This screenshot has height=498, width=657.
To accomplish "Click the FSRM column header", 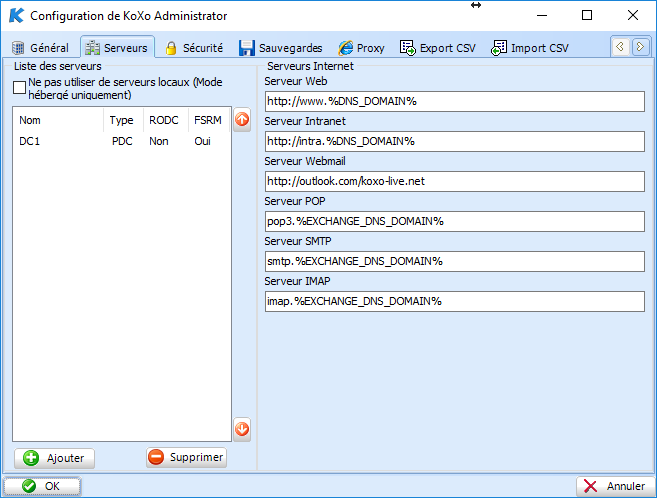I will [209, 120].
